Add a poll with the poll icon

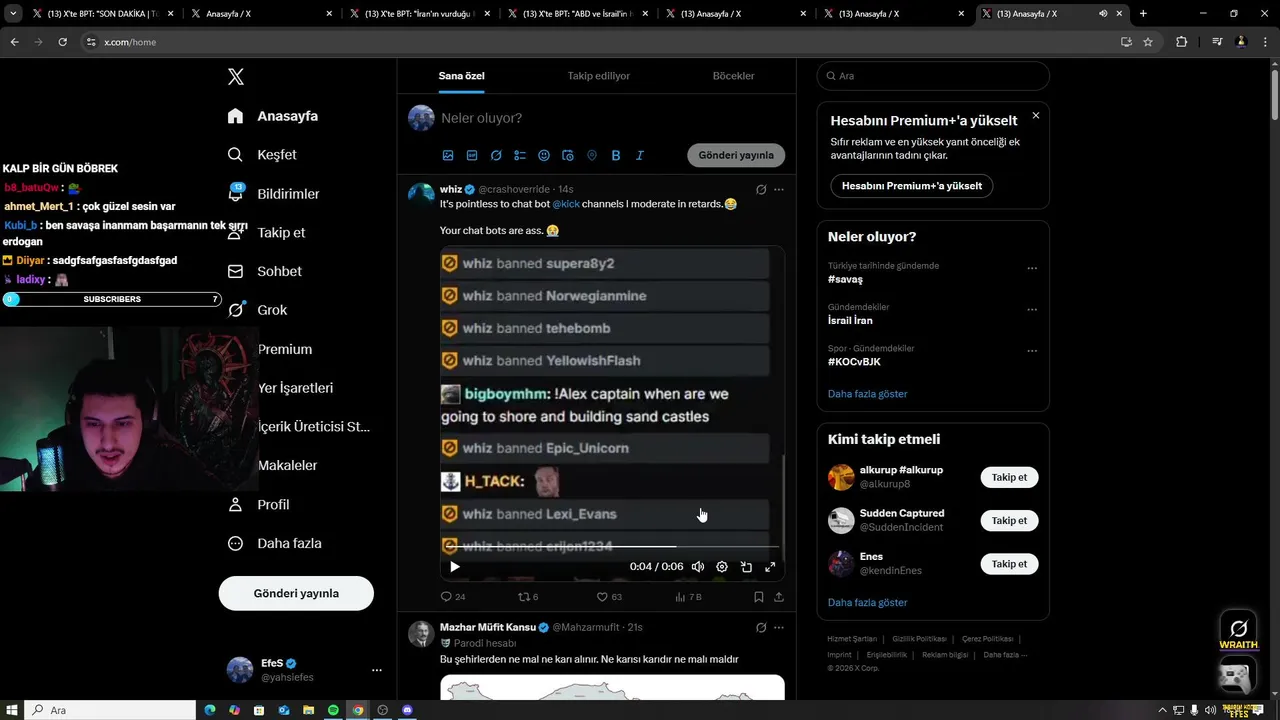tap(520, 156)
